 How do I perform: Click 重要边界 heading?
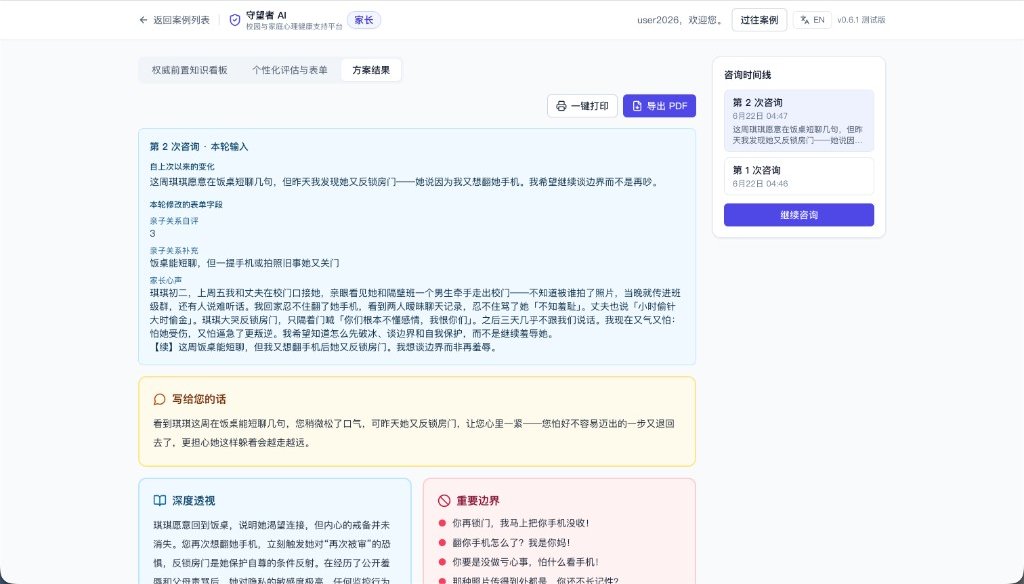click(x=478, y=501)
